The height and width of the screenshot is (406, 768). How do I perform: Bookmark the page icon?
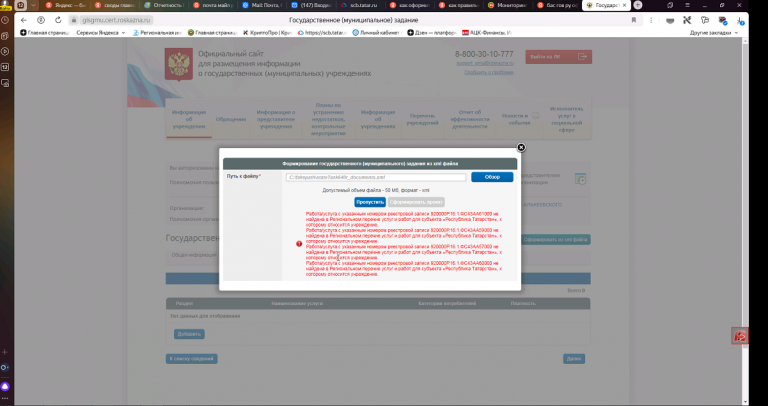click(x=634, y=20)
